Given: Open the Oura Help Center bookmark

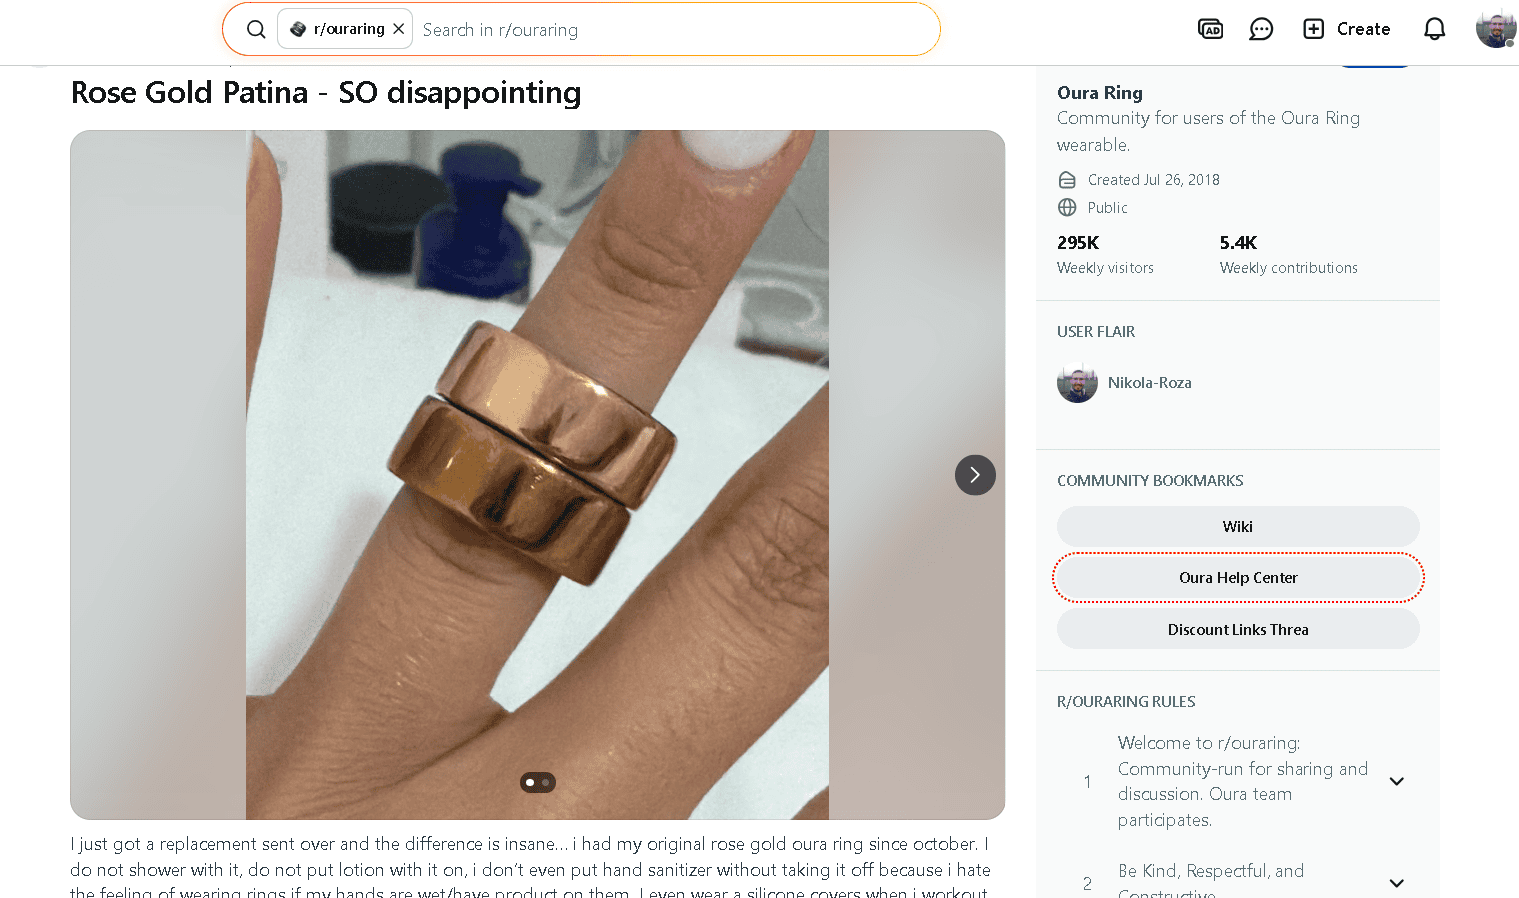Looking at the screenshot, I should 1238,578.
